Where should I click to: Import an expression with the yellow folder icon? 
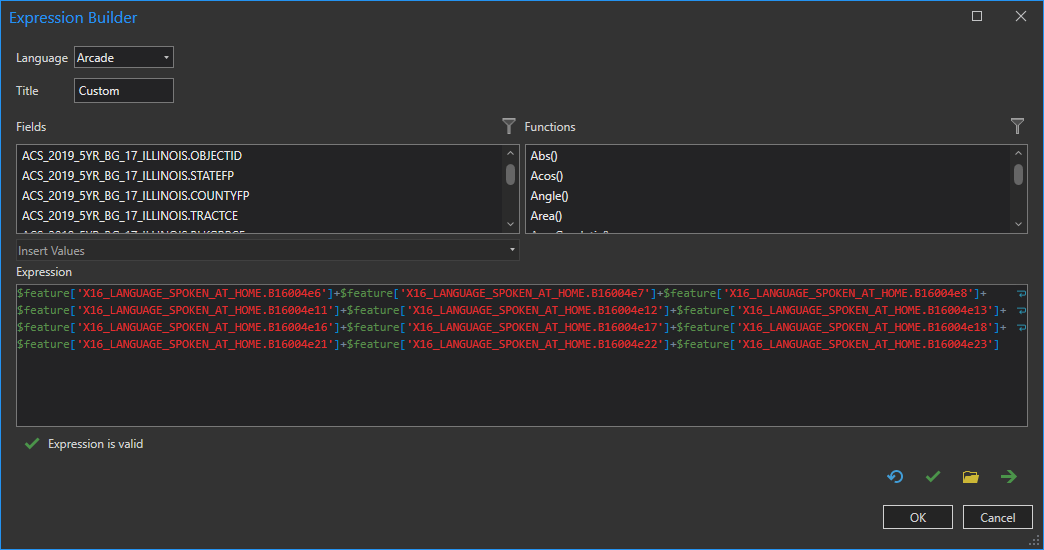point(970,477)
